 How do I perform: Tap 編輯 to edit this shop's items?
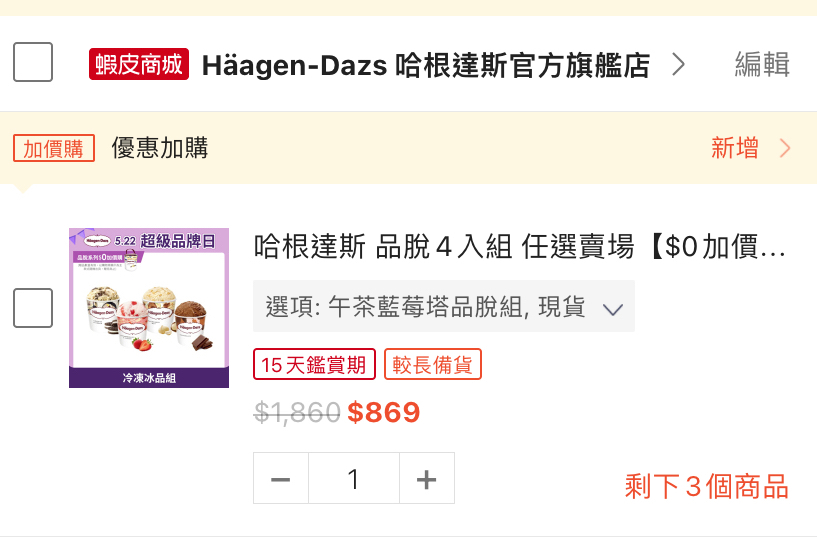click(x=762, y=65)
